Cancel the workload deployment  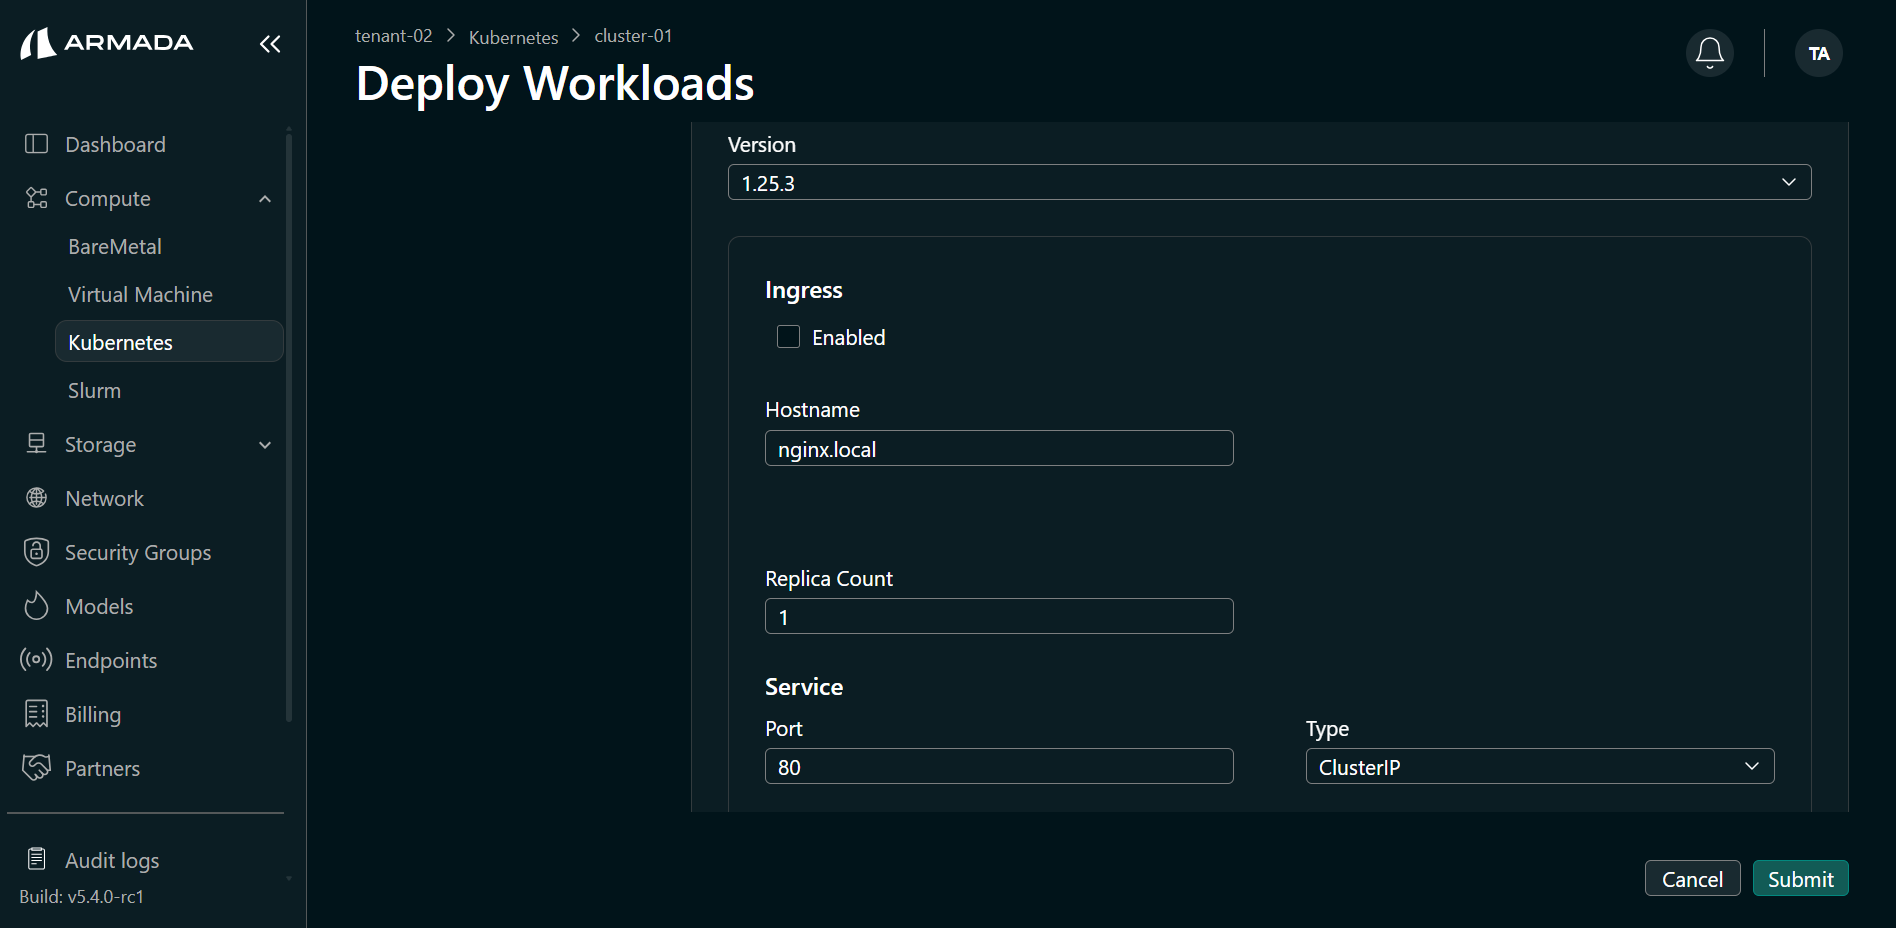click(1692, 879)
